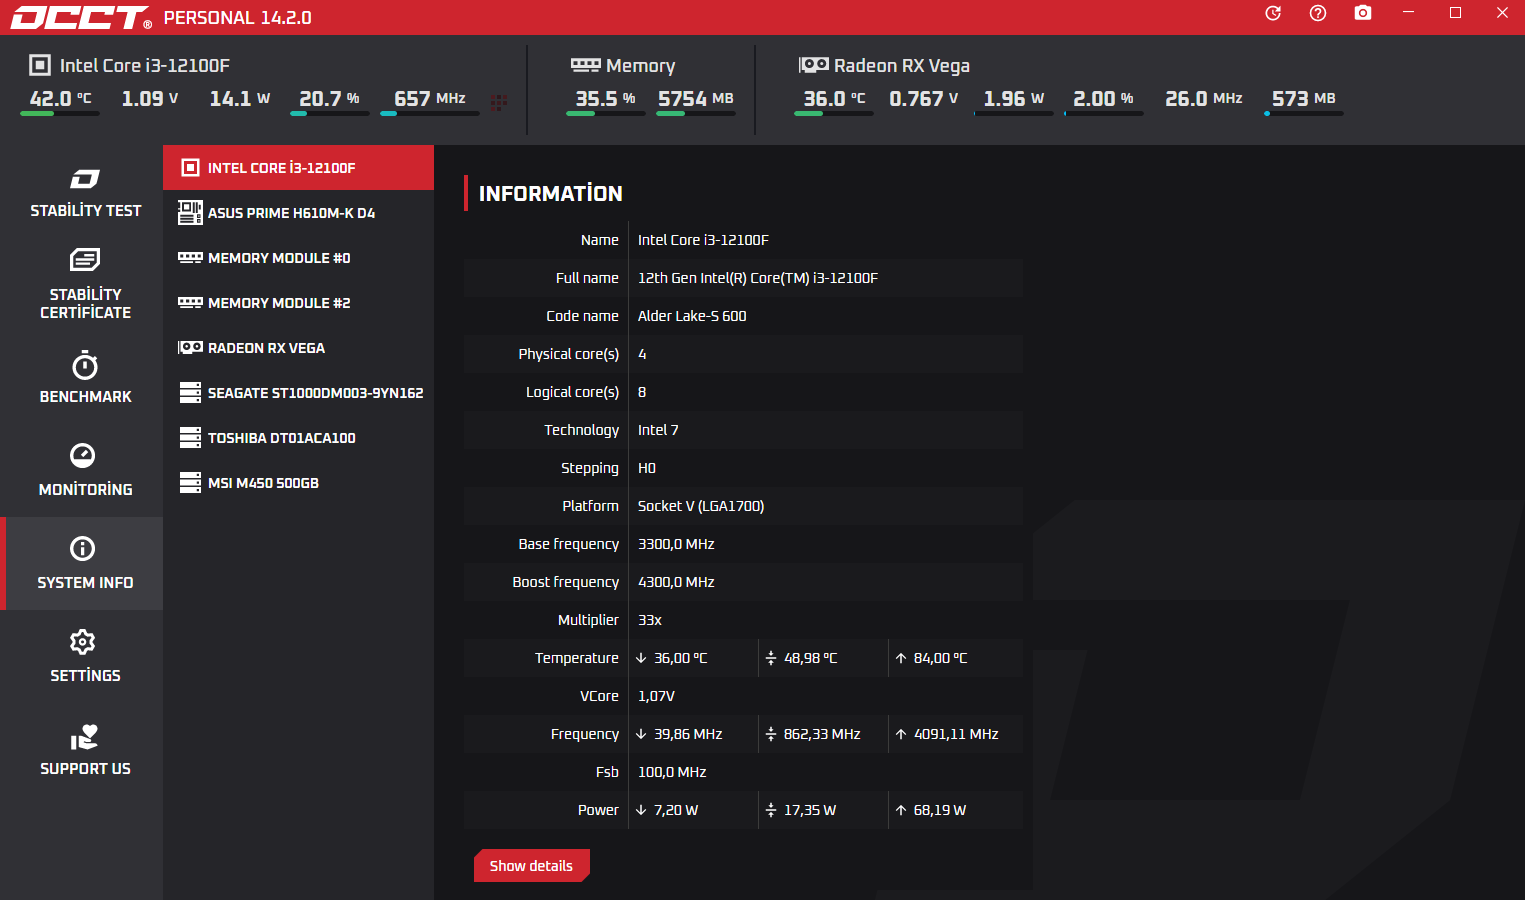Minimize the OCCT window
1525x900 pixels.
(1408, 13)
